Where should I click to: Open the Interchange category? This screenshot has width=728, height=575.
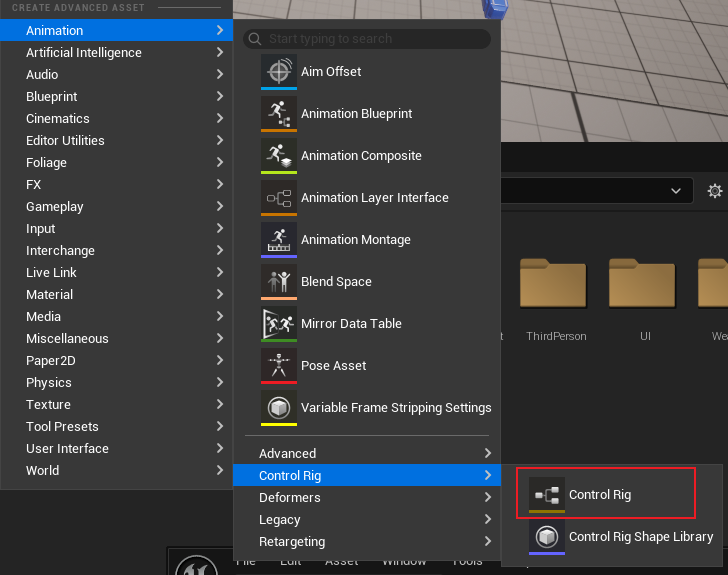pyautogui.click(x=116, y=250)
